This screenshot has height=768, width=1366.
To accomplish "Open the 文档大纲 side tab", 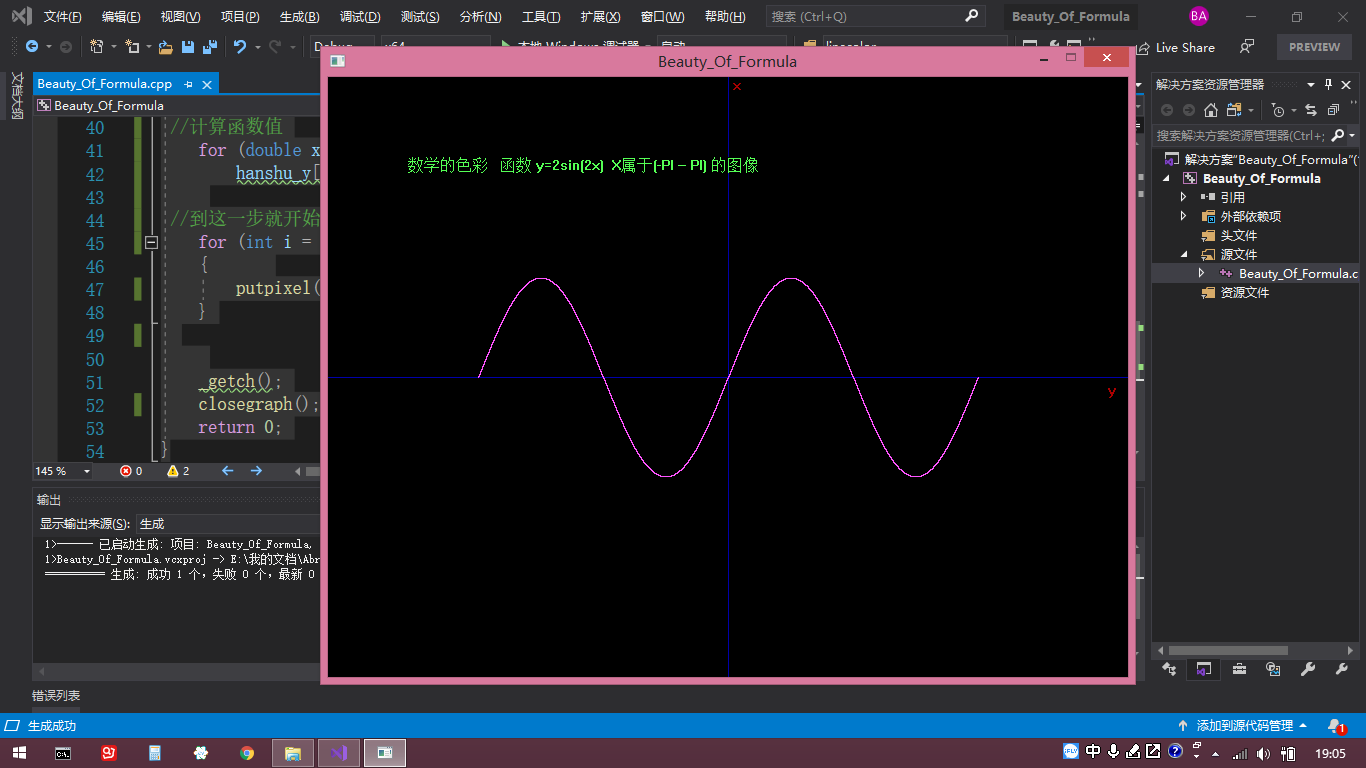I will tap(16, 95).
